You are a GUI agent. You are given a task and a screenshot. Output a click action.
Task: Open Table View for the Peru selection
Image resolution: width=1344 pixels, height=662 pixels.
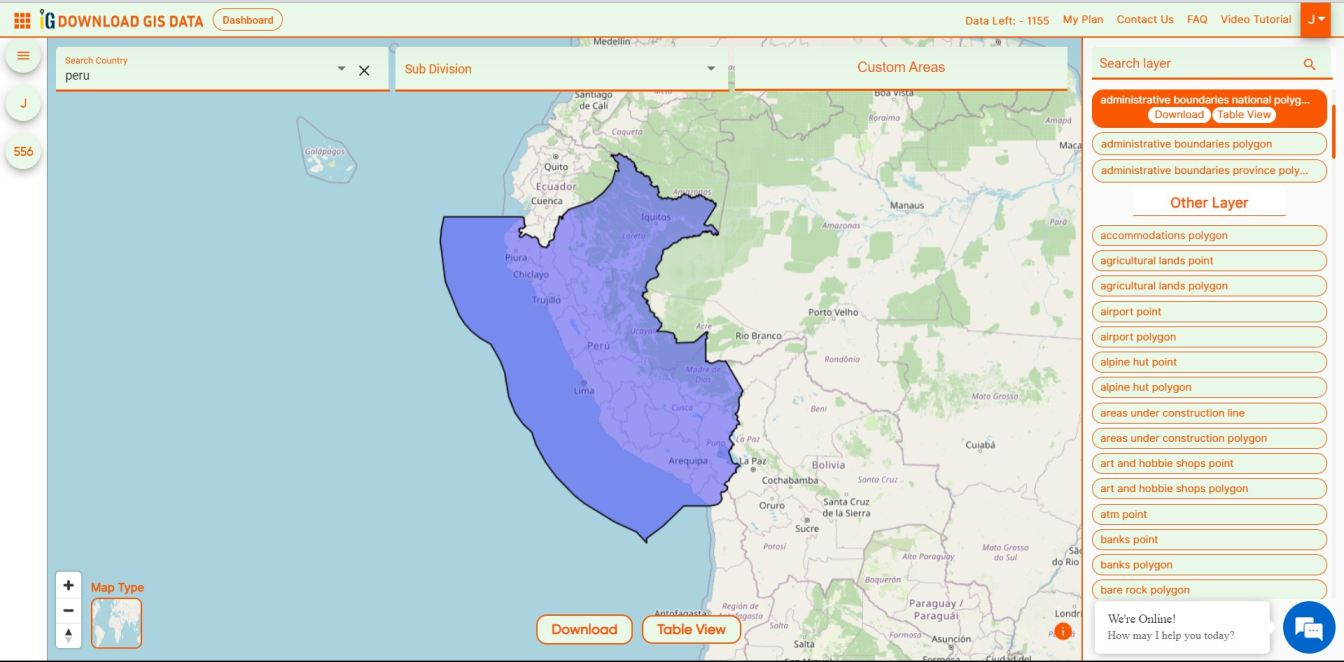coord(692,630)
